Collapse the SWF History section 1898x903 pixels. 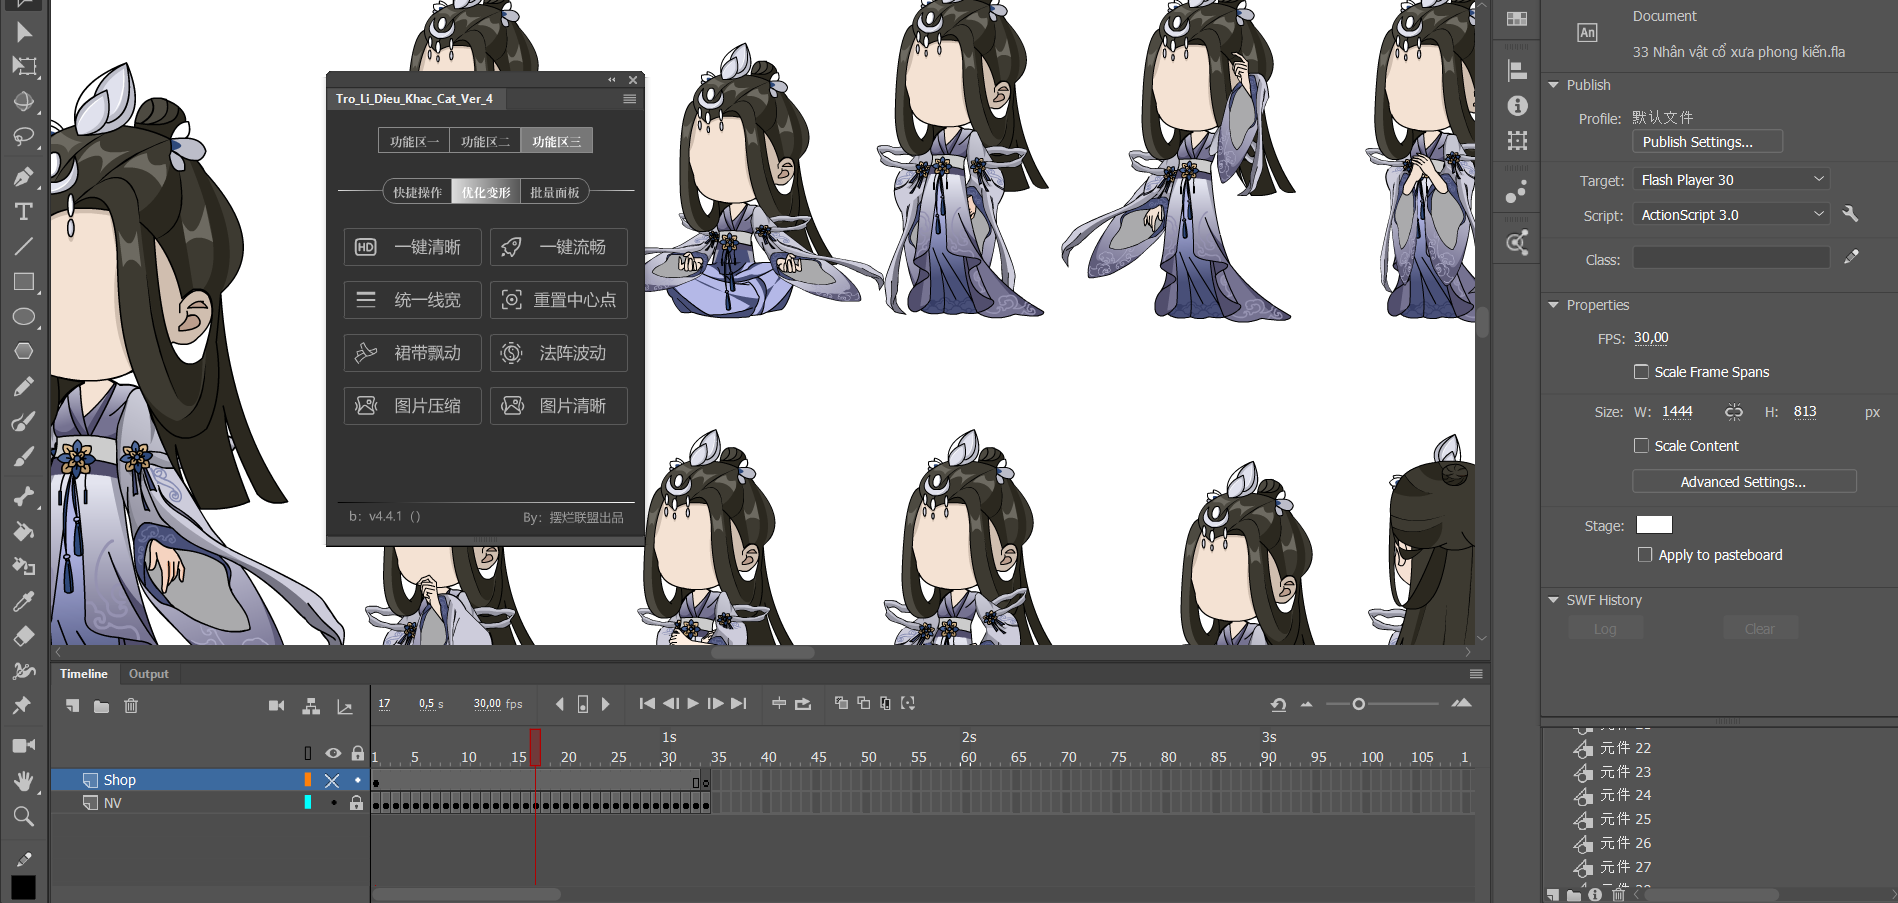click(x=1553, y=600)
